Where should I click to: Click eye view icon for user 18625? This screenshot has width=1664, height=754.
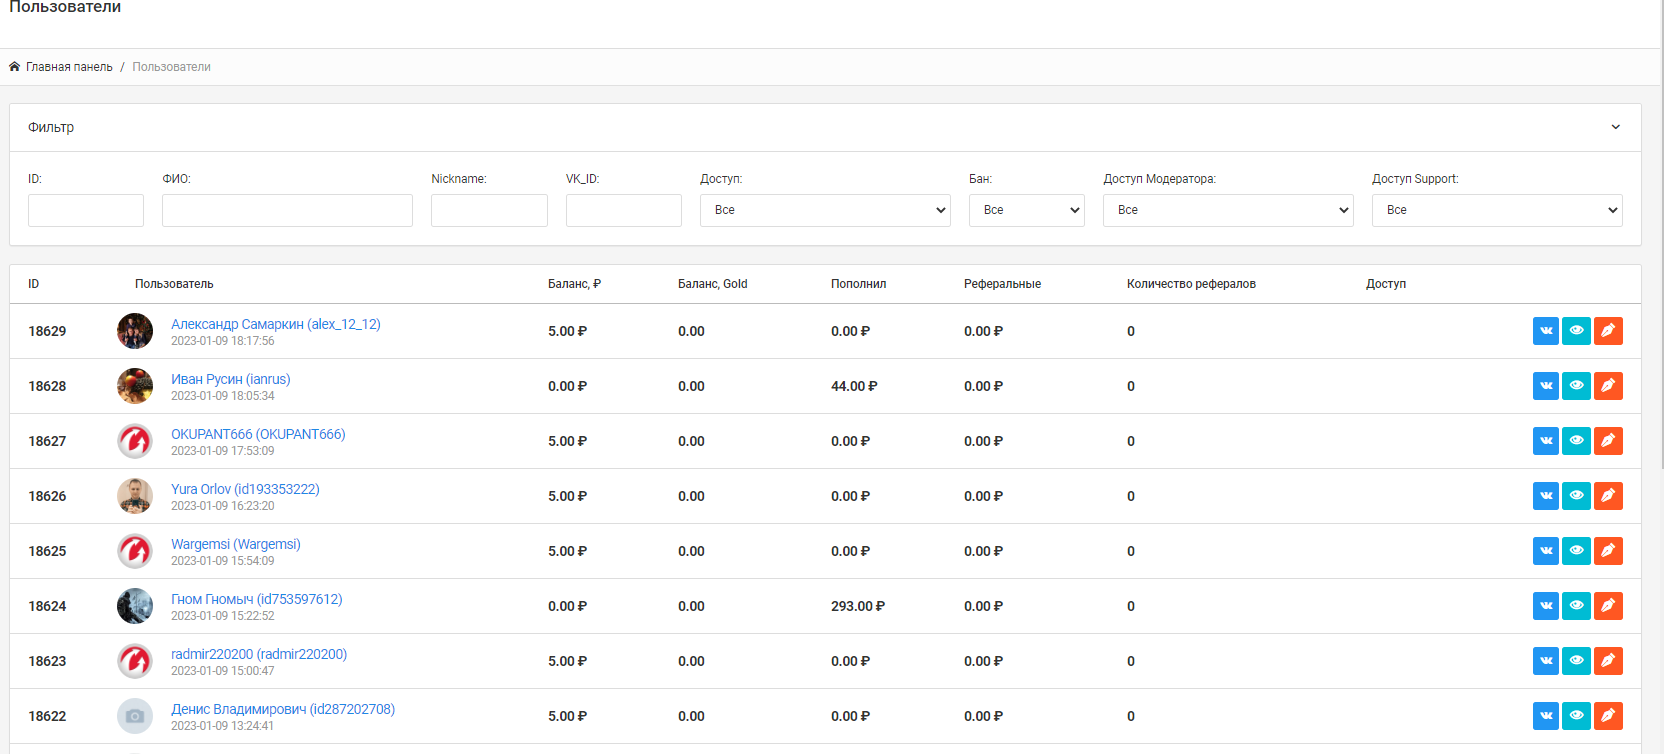[x=1576, y=551]
